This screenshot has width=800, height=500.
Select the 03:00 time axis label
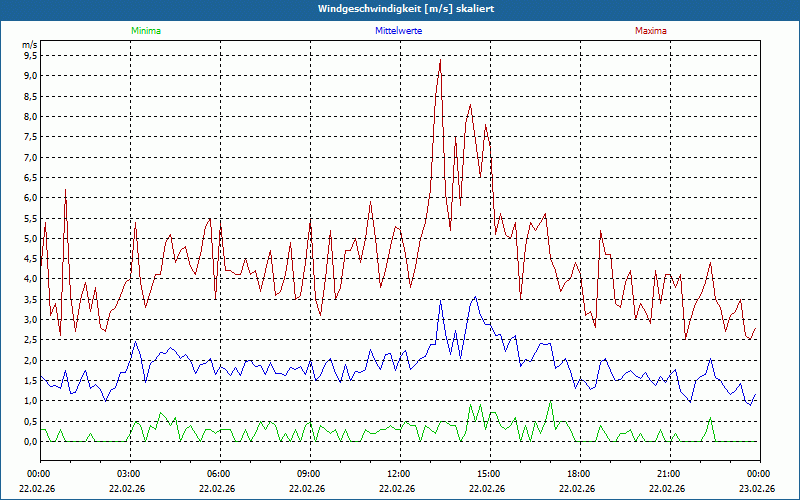129,474
